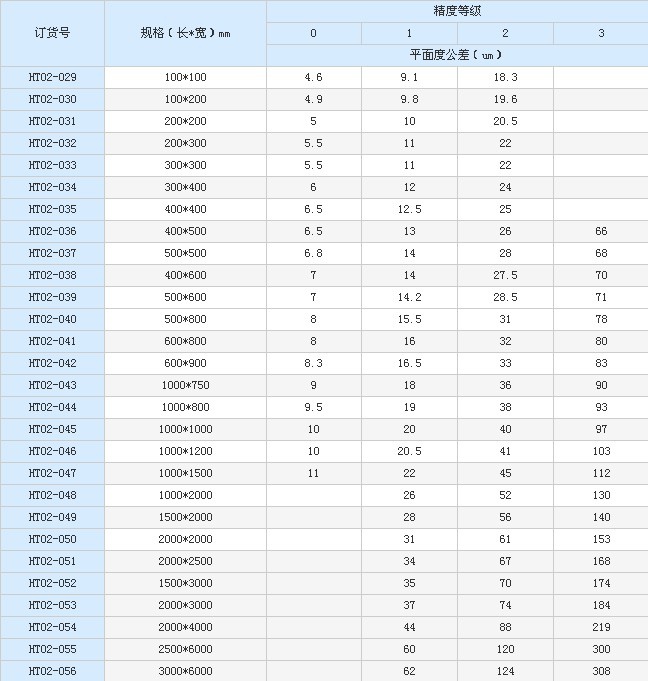Click the 2000*4000 specification cell
The image size is (648, 681).
coord(185,627)
